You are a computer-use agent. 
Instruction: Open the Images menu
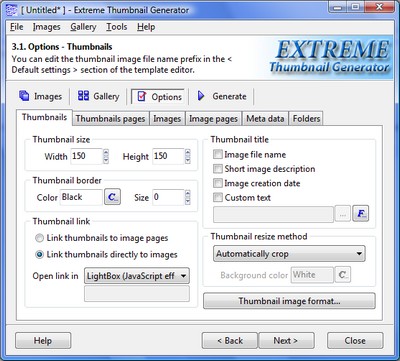click(x=47, y=27)
